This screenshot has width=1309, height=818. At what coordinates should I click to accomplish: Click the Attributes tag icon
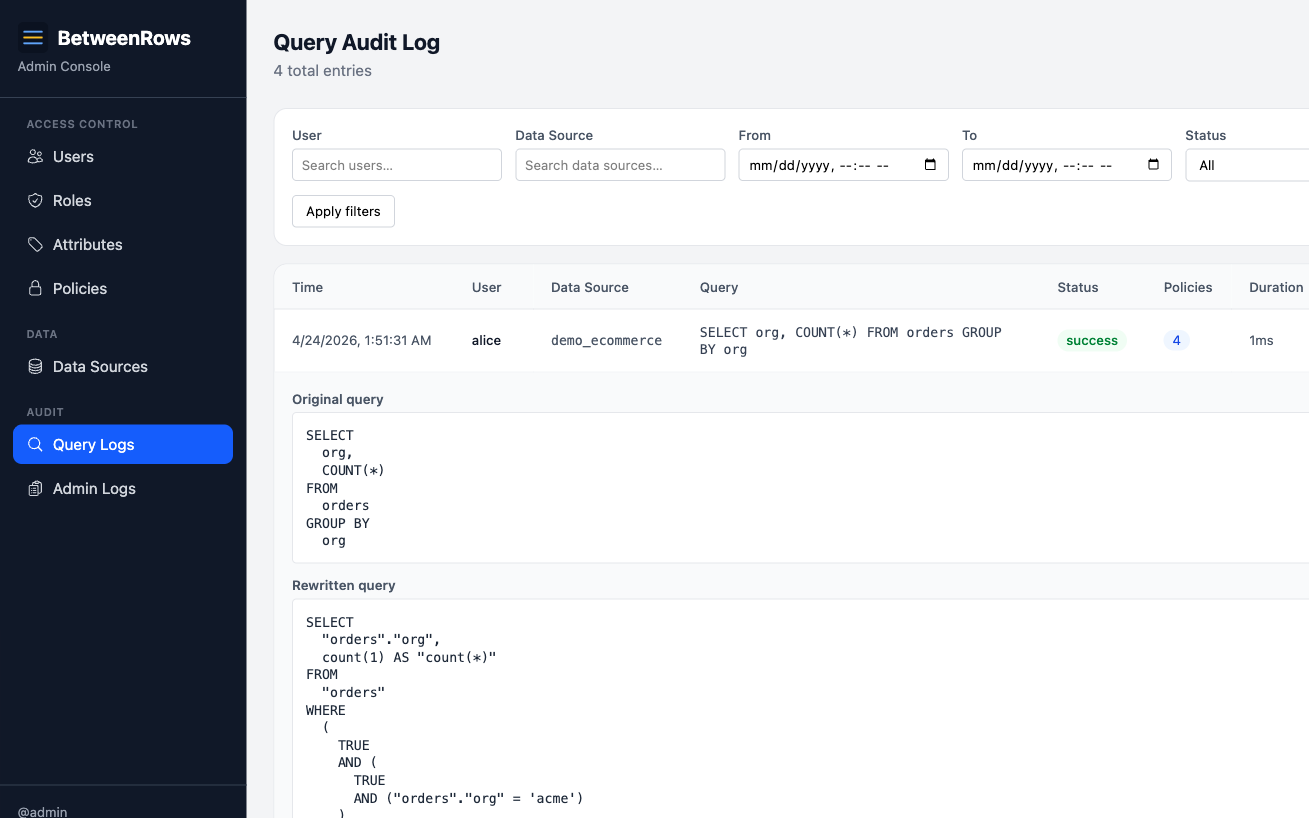(35, 245)
